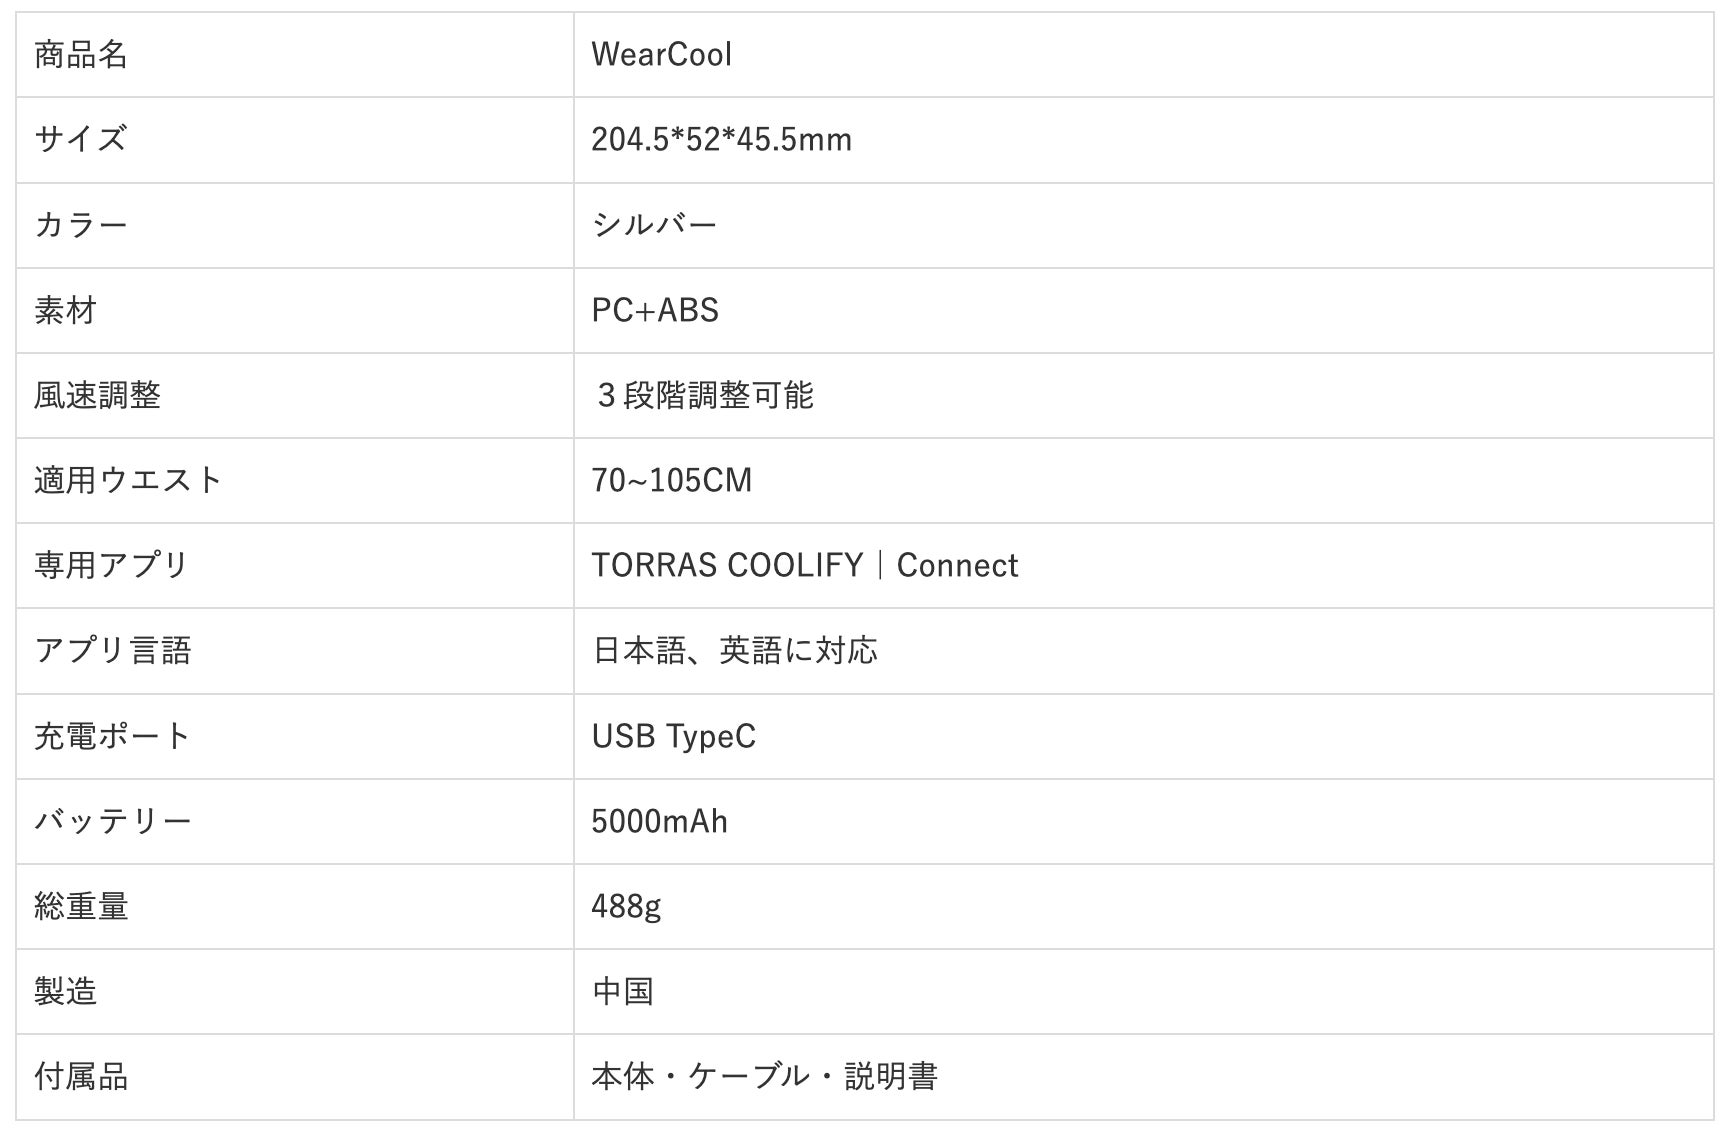Click the 本体・ケーブル・説明書 accessories text

pyautogui.click(x=764, y=1076)
